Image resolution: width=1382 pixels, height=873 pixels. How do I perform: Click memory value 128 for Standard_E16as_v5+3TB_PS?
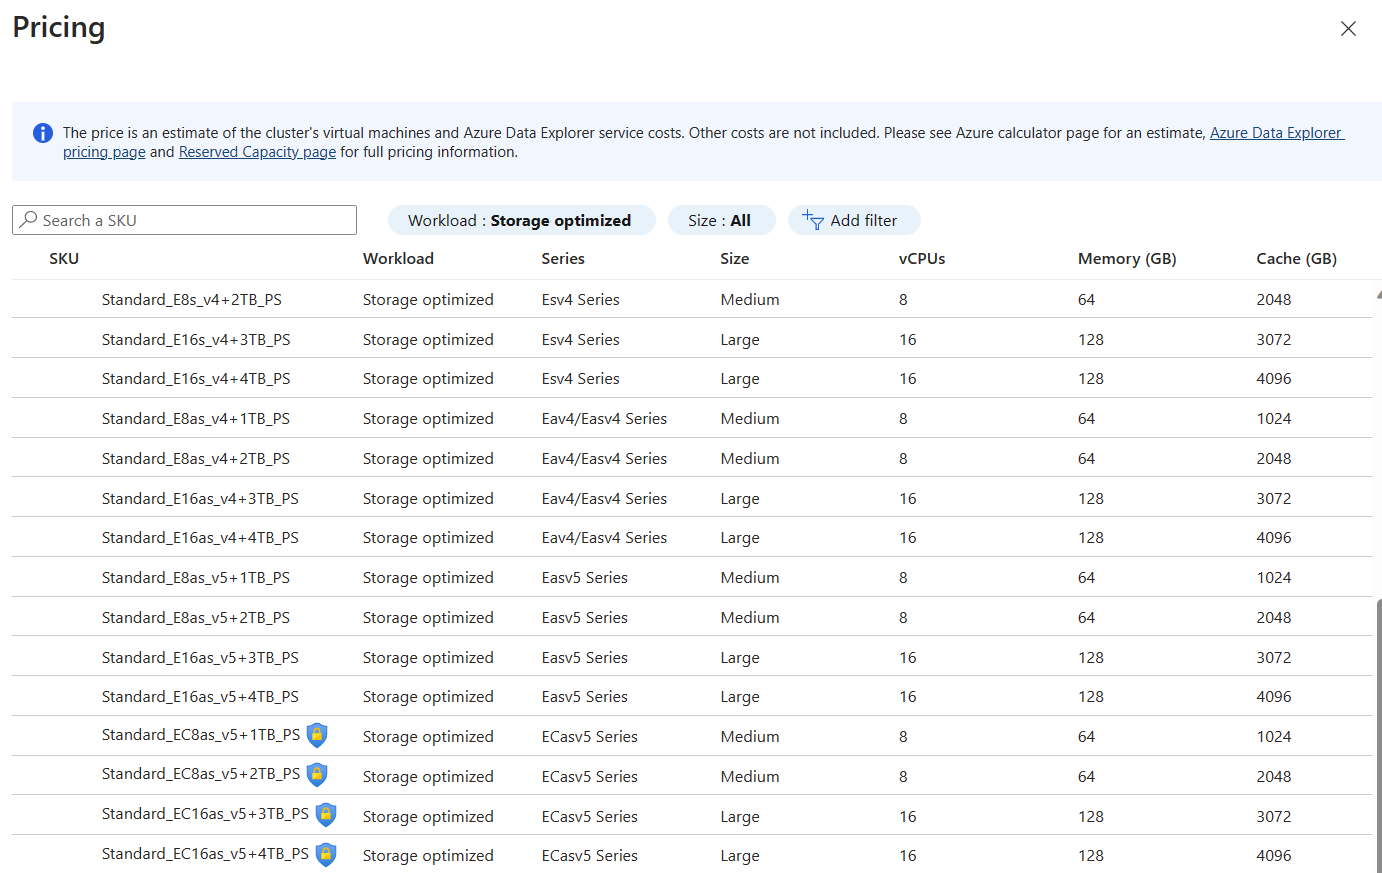[1091, 657]
